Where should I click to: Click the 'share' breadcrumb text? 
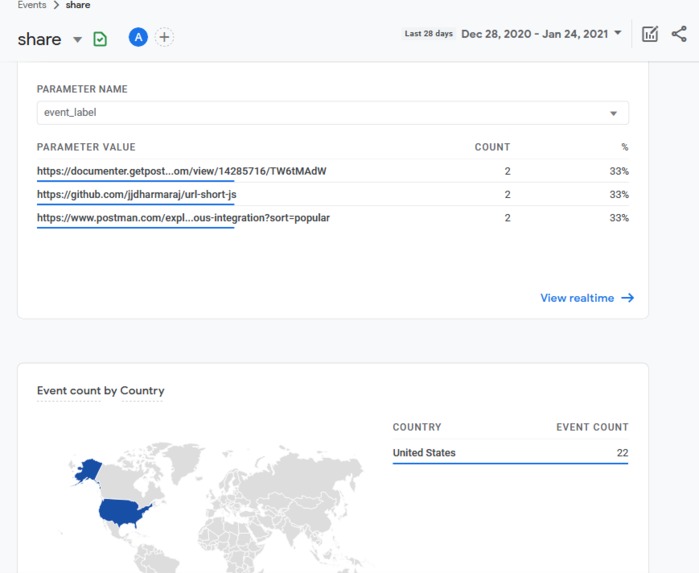pyautogui.click(x=78, y=5)
